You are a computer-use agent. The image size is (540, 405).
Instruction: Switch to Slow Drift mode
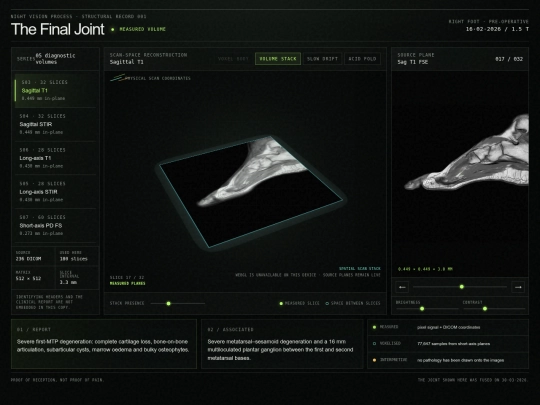point(322,59)
